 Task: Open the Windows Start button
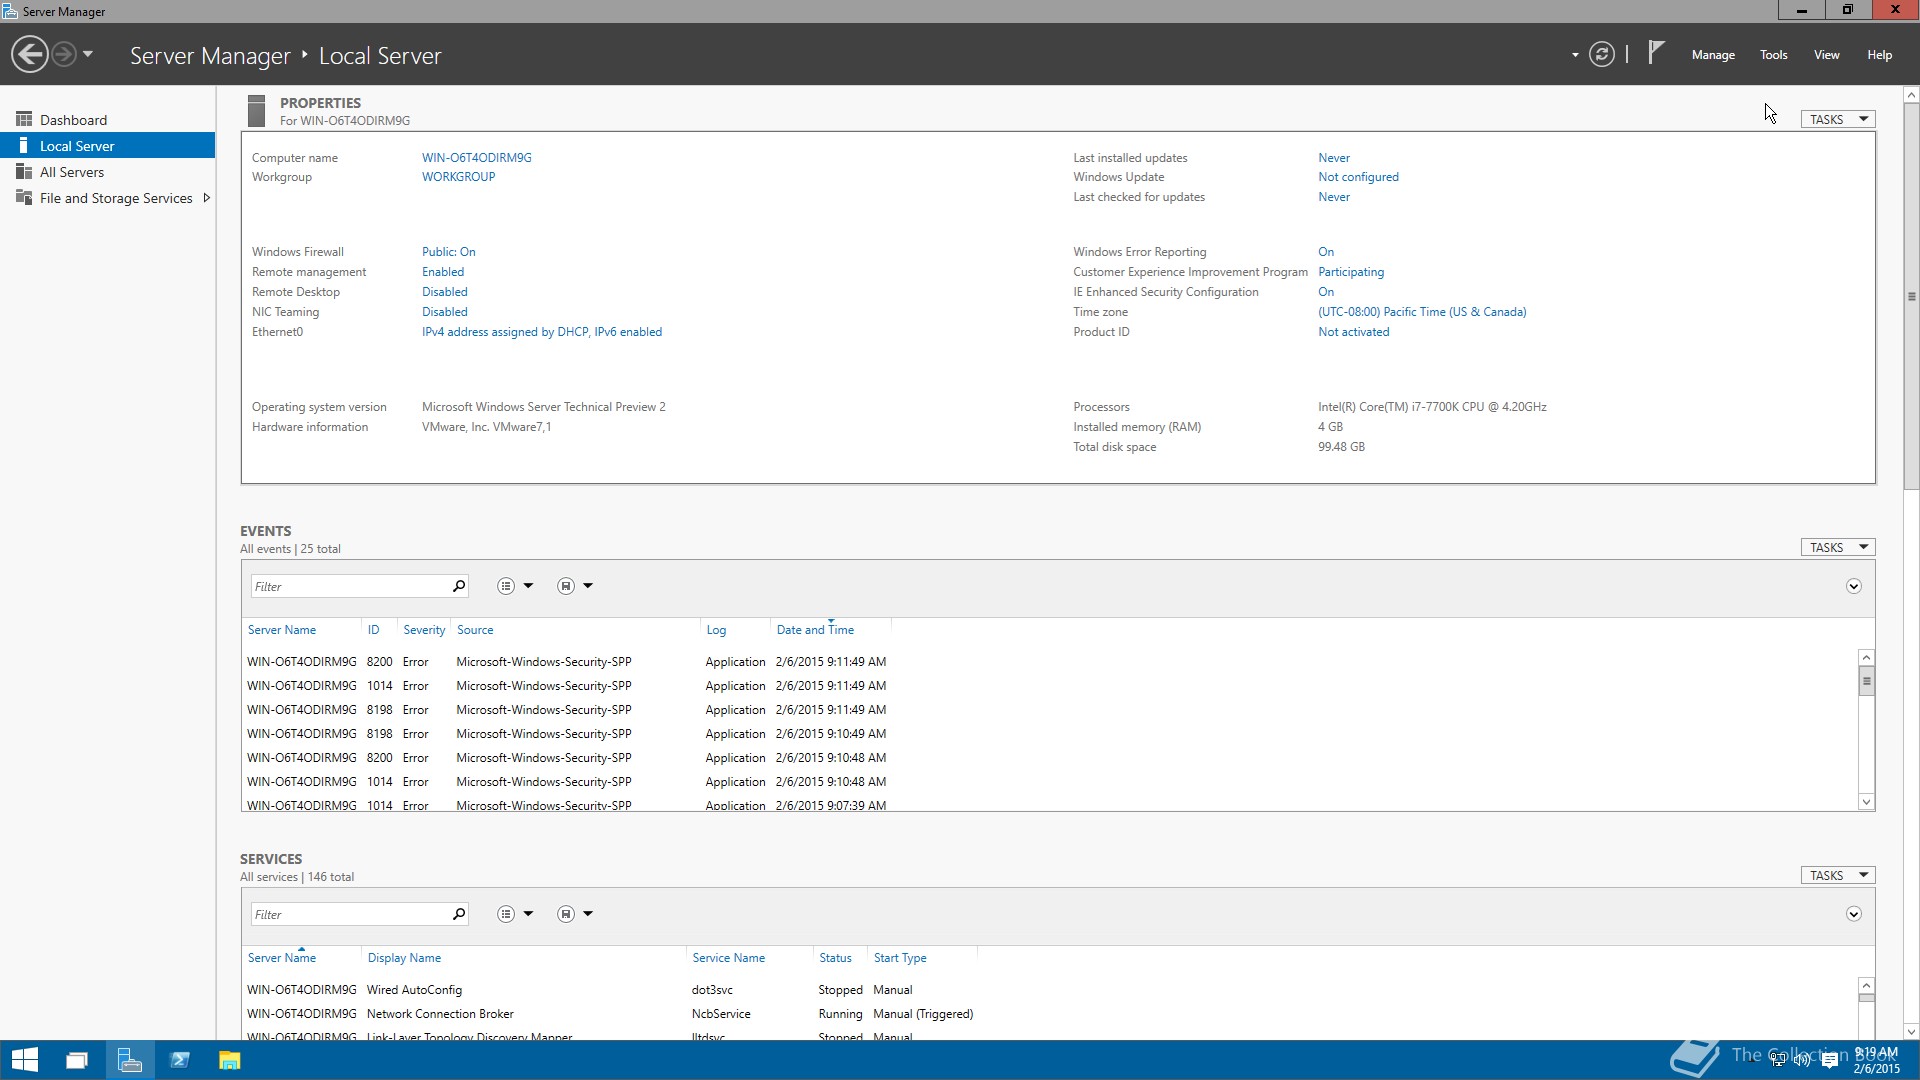point(25,1060)
